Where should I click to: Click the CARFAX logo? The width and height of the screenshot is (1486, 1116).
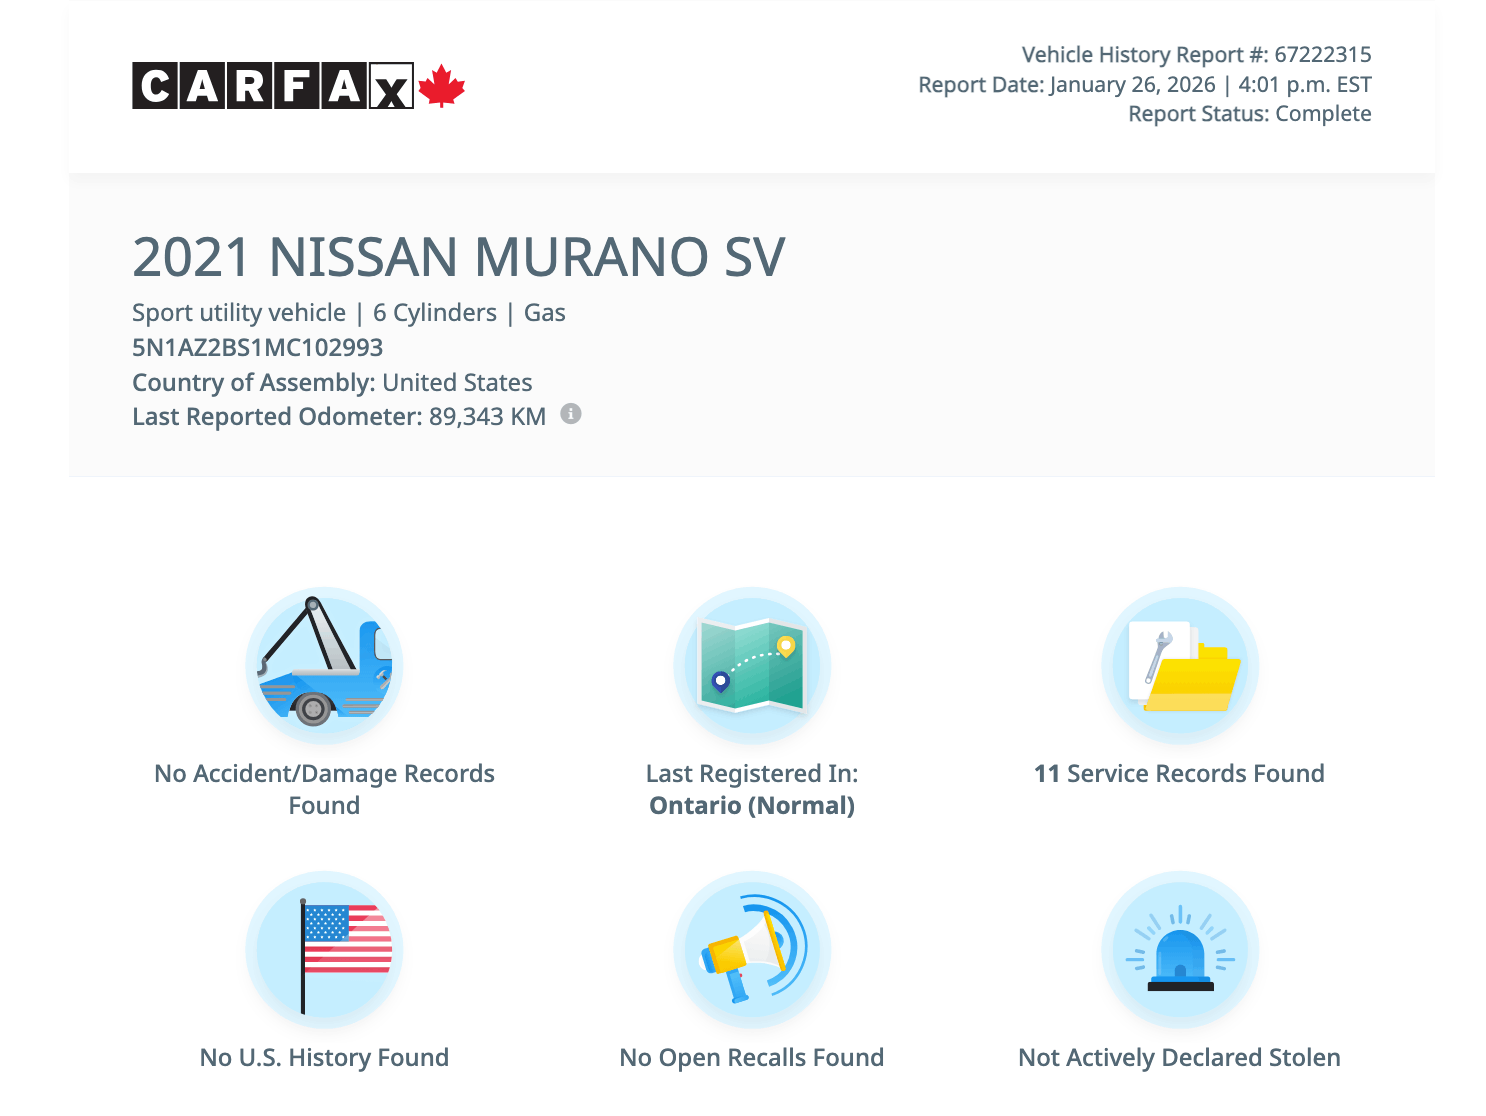tap(272, 86)
